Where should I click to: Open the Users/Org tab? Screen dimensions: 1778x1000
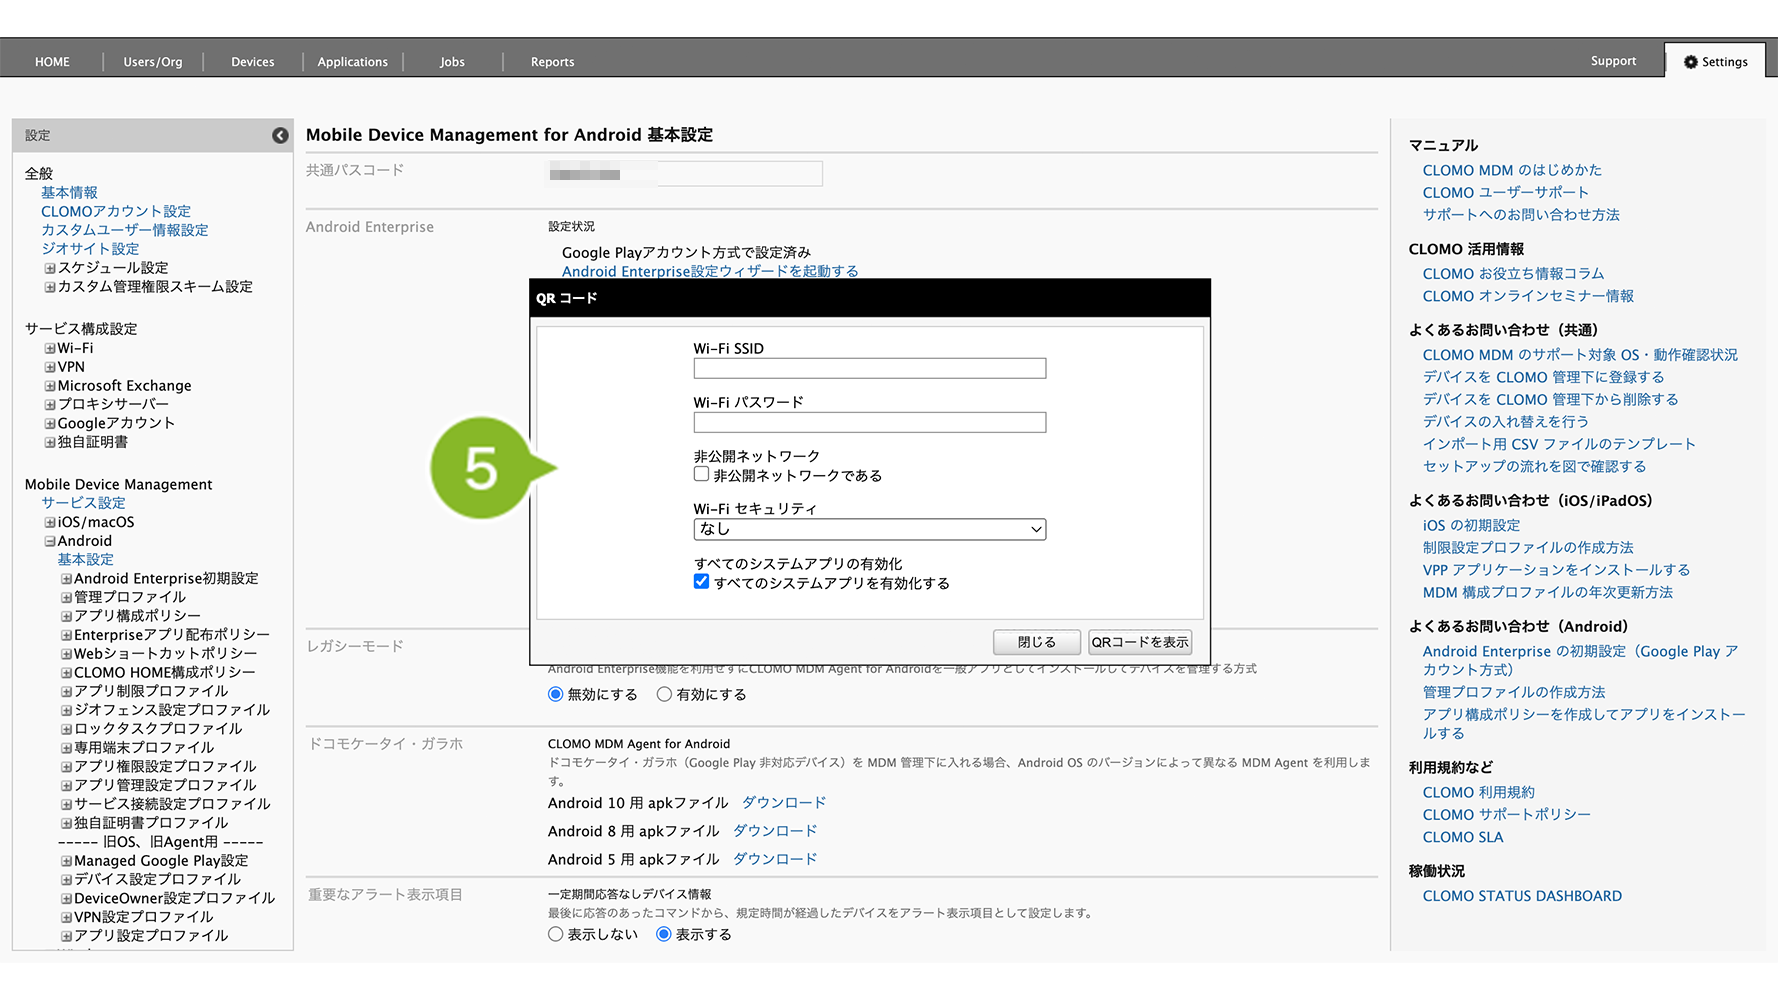tap(153, 62)
